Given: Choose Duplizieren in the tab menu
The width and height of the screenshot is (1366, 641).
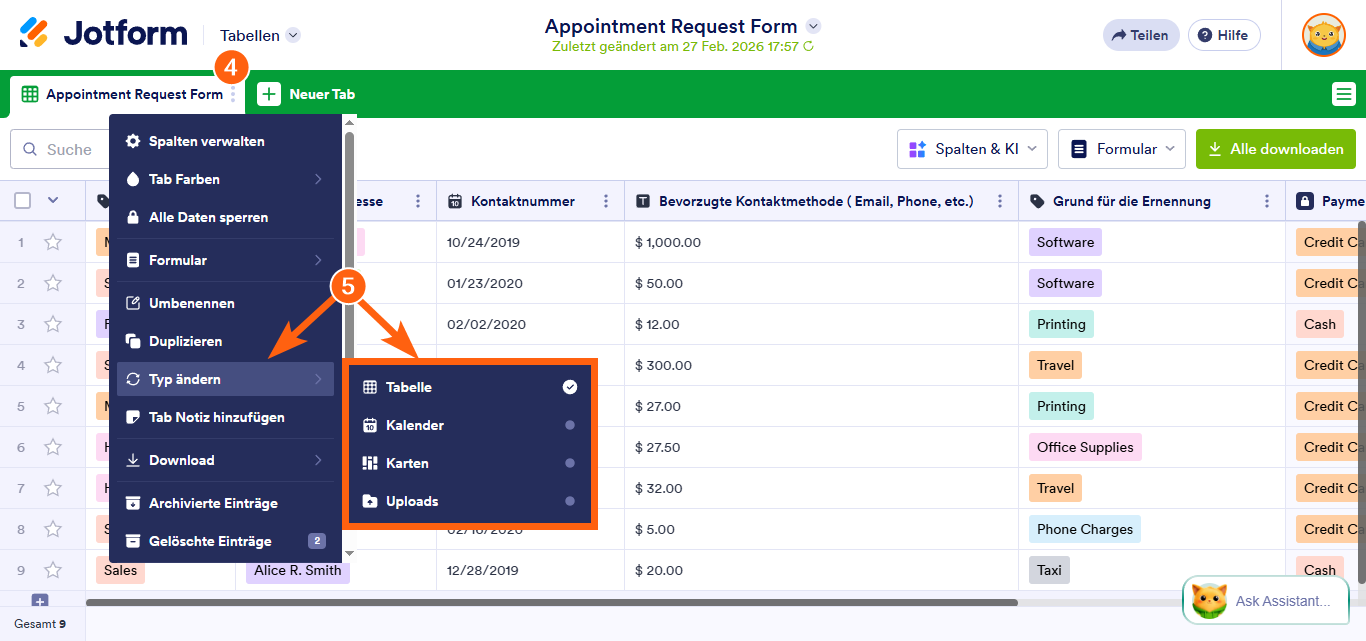Looking at the screenshot, I should pos(185,341).
